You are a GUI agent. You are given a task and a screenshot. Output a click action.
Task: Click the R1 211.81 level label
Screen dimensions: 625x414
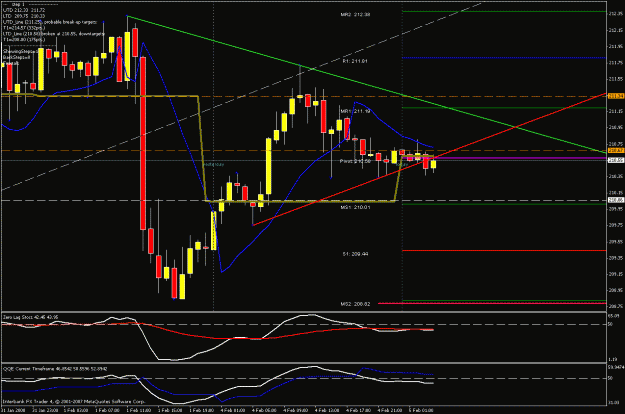[x=355, y=61]
